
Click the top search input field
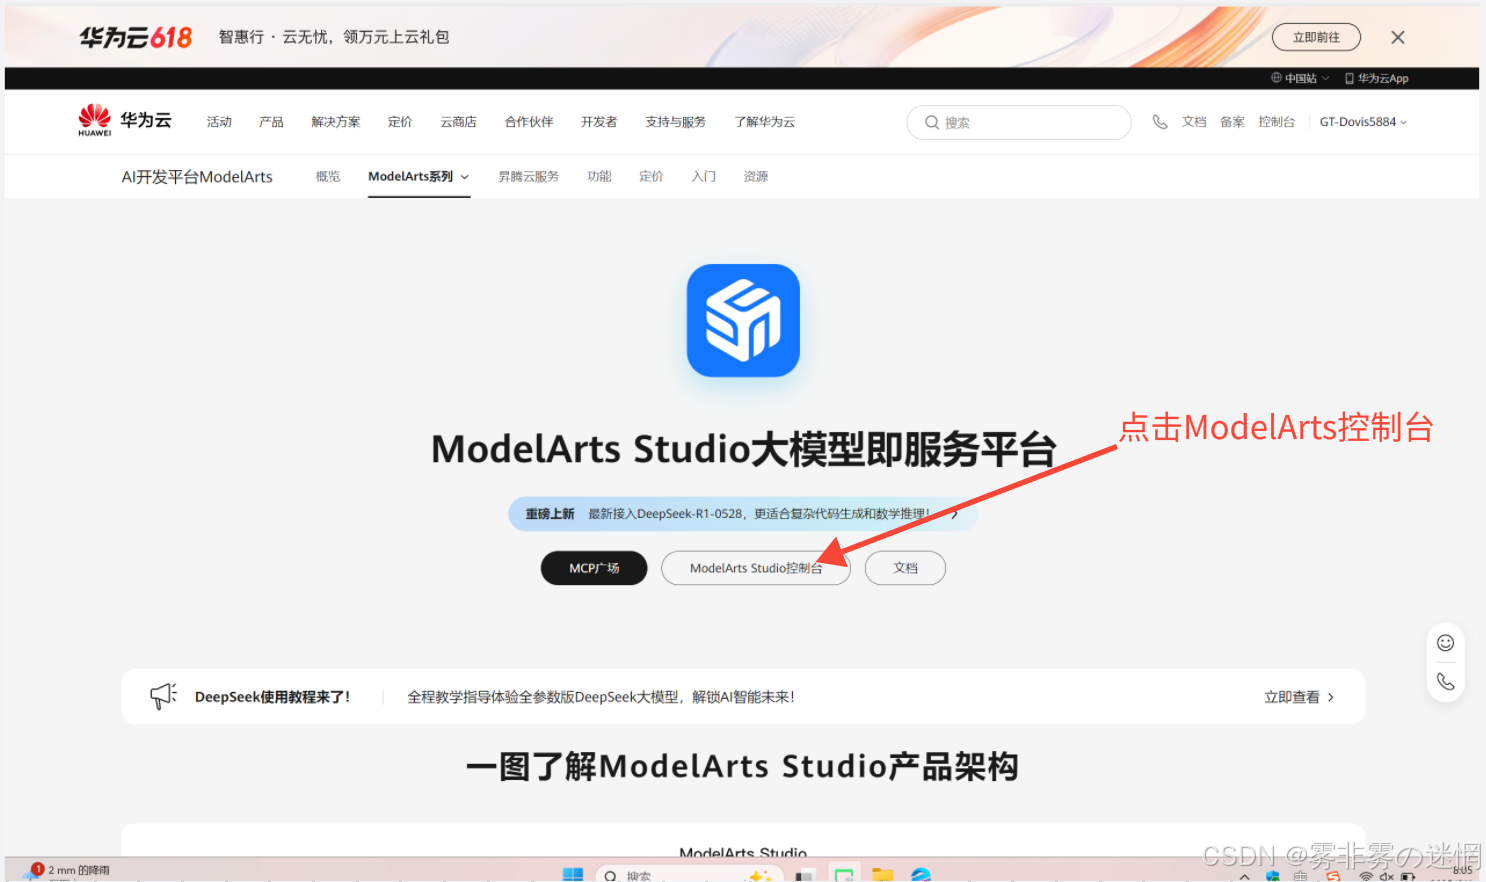(x=1019, y=122)
